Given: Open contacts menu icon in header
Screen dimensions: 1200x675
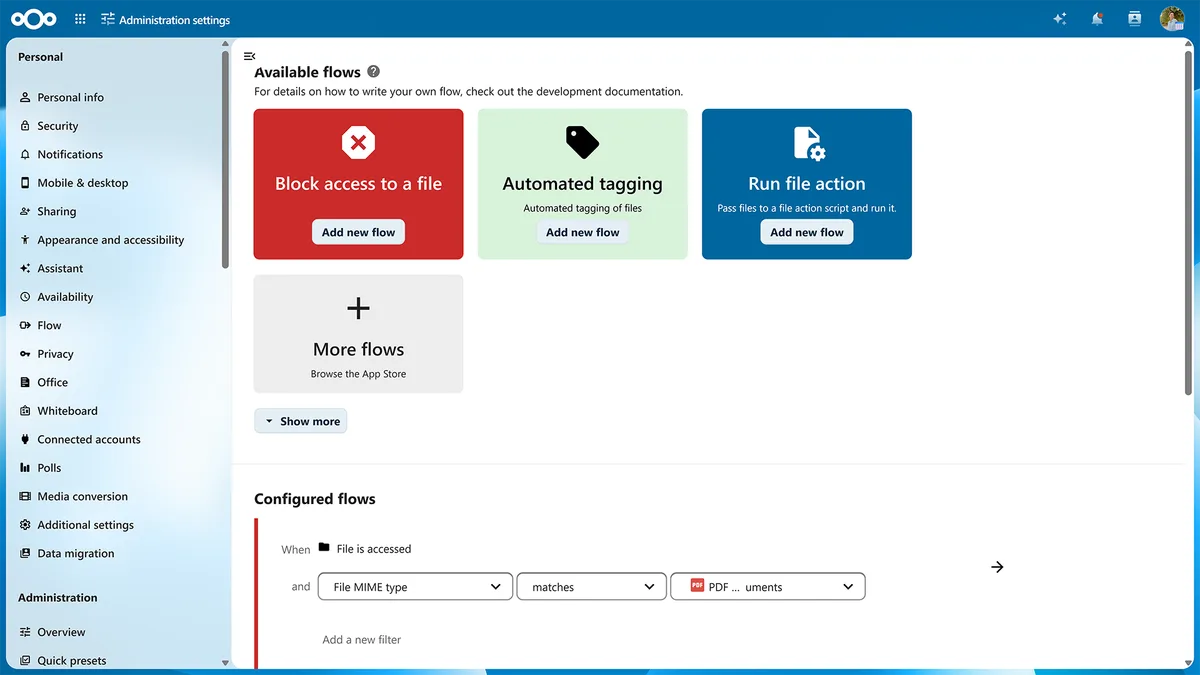Looking at the screenshot, I should pyautogui.click(x=1134, y=19).
